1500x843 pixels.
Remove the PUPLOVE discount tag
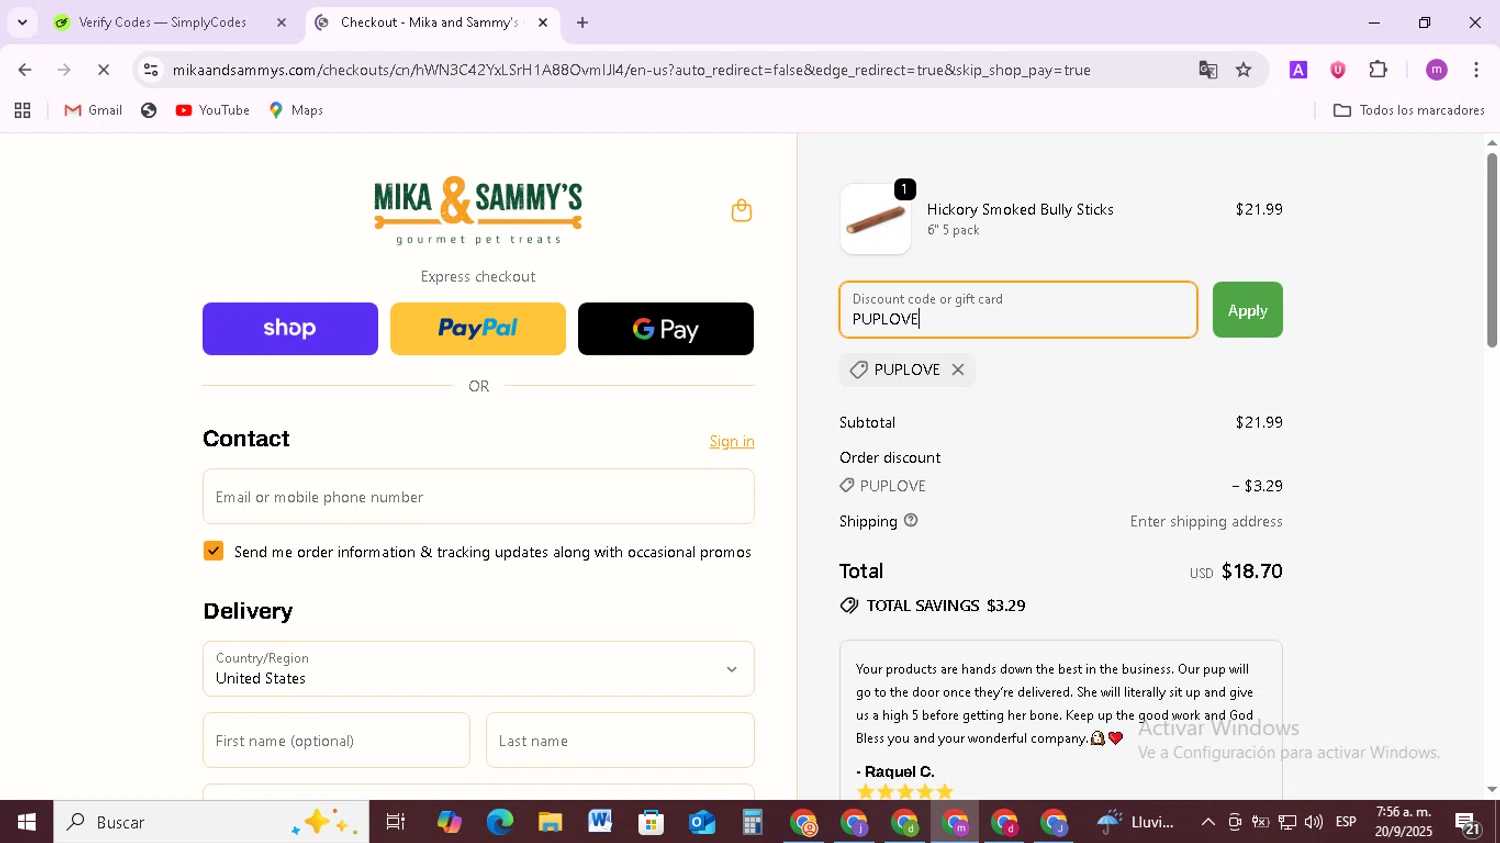[958, 370]
